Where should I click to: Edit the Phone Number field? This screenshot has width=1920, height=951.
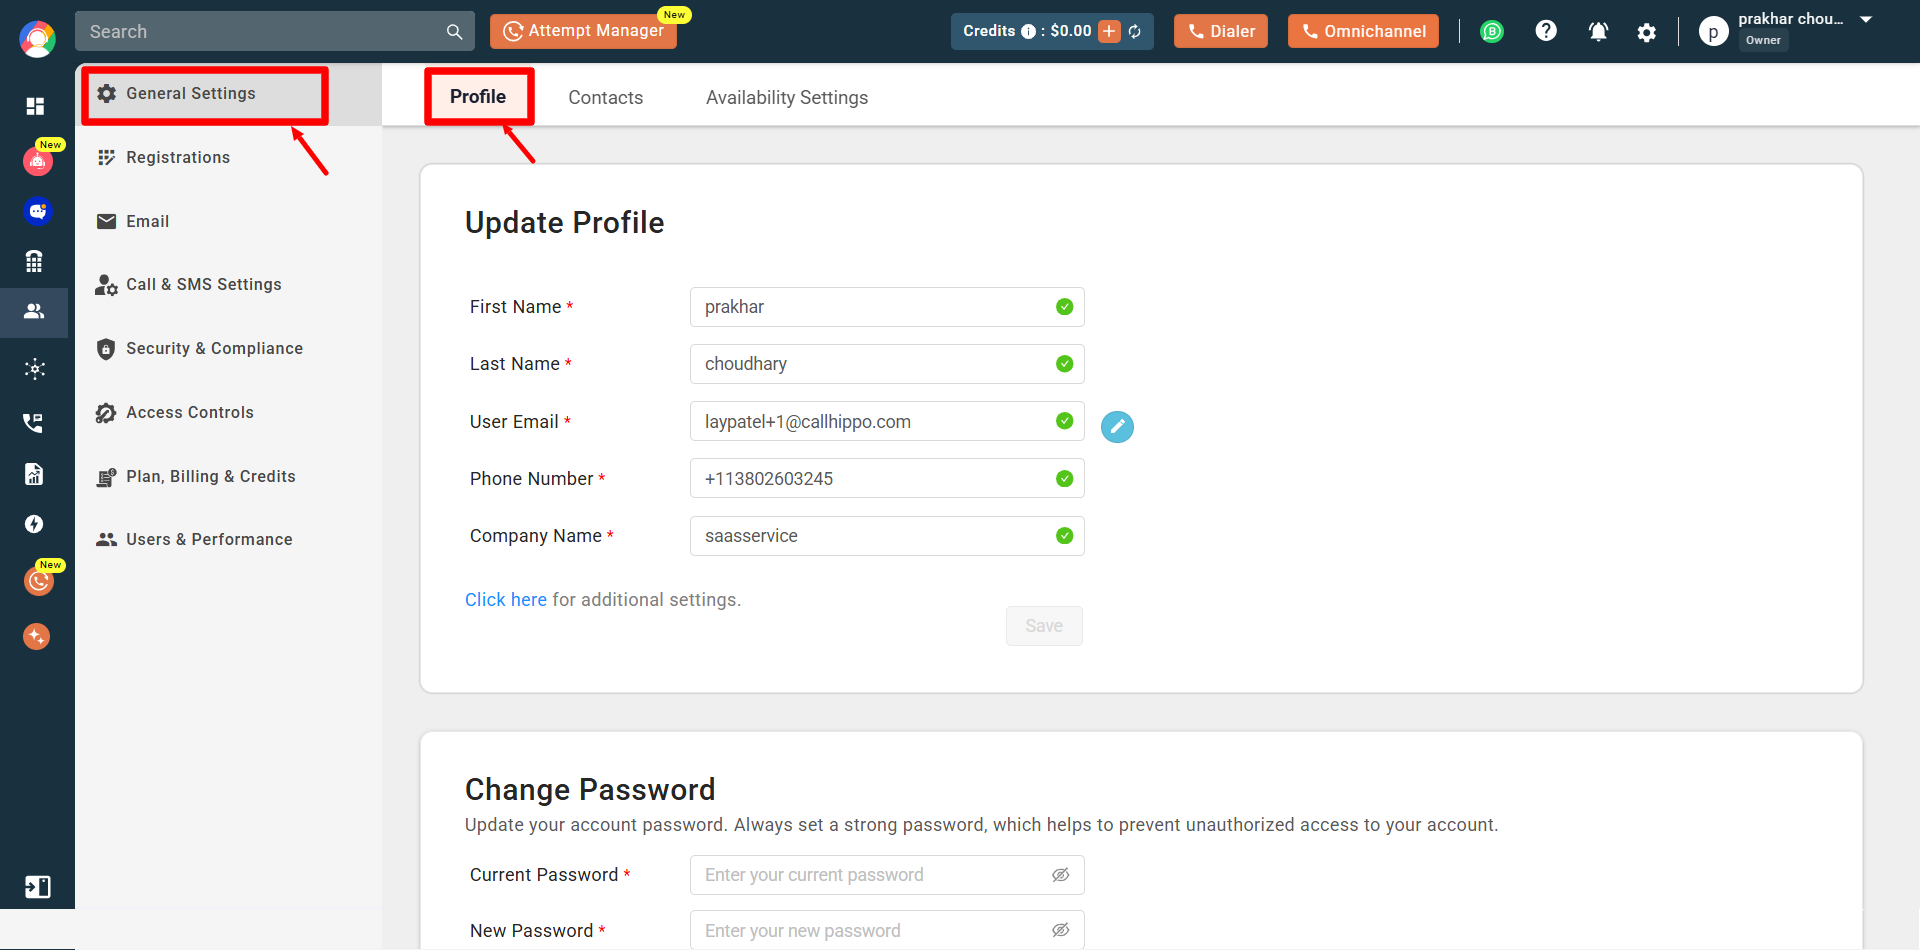(x=887, y=478)
